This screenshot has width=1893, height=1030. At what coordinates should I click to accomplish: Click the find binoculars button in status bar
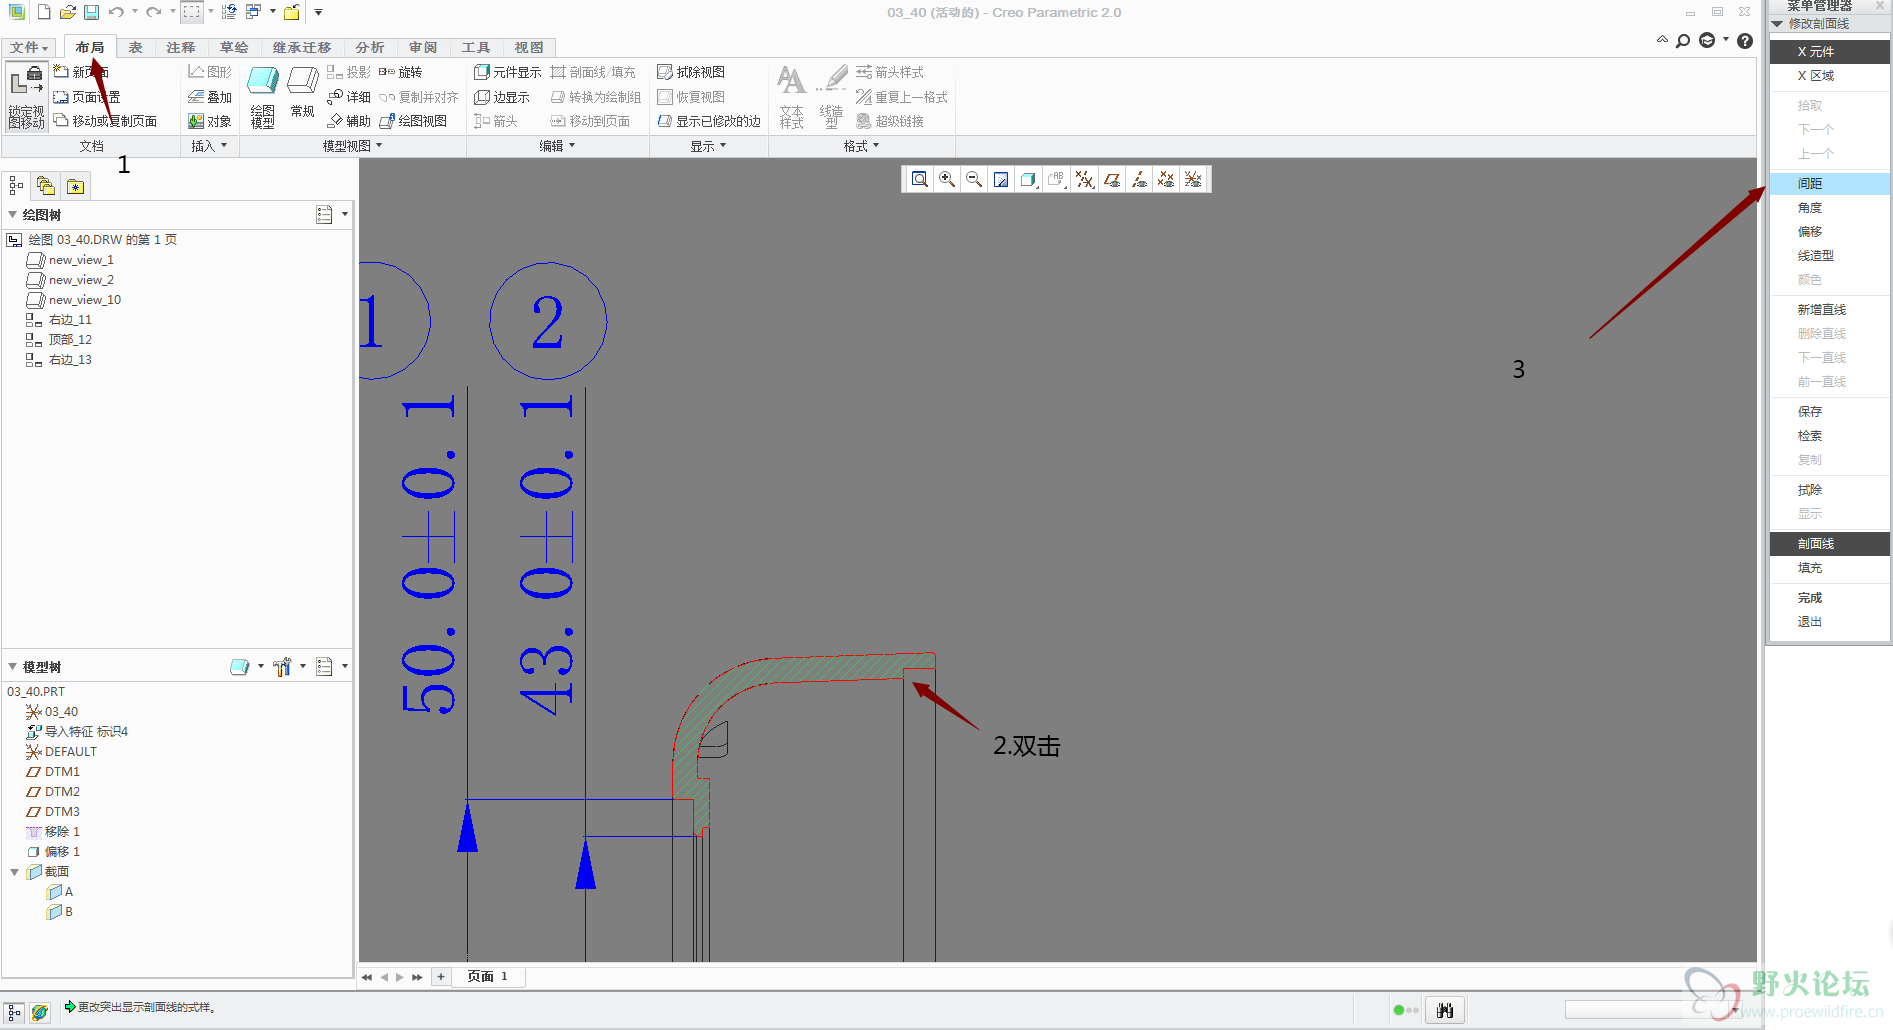(1445, 1011)
